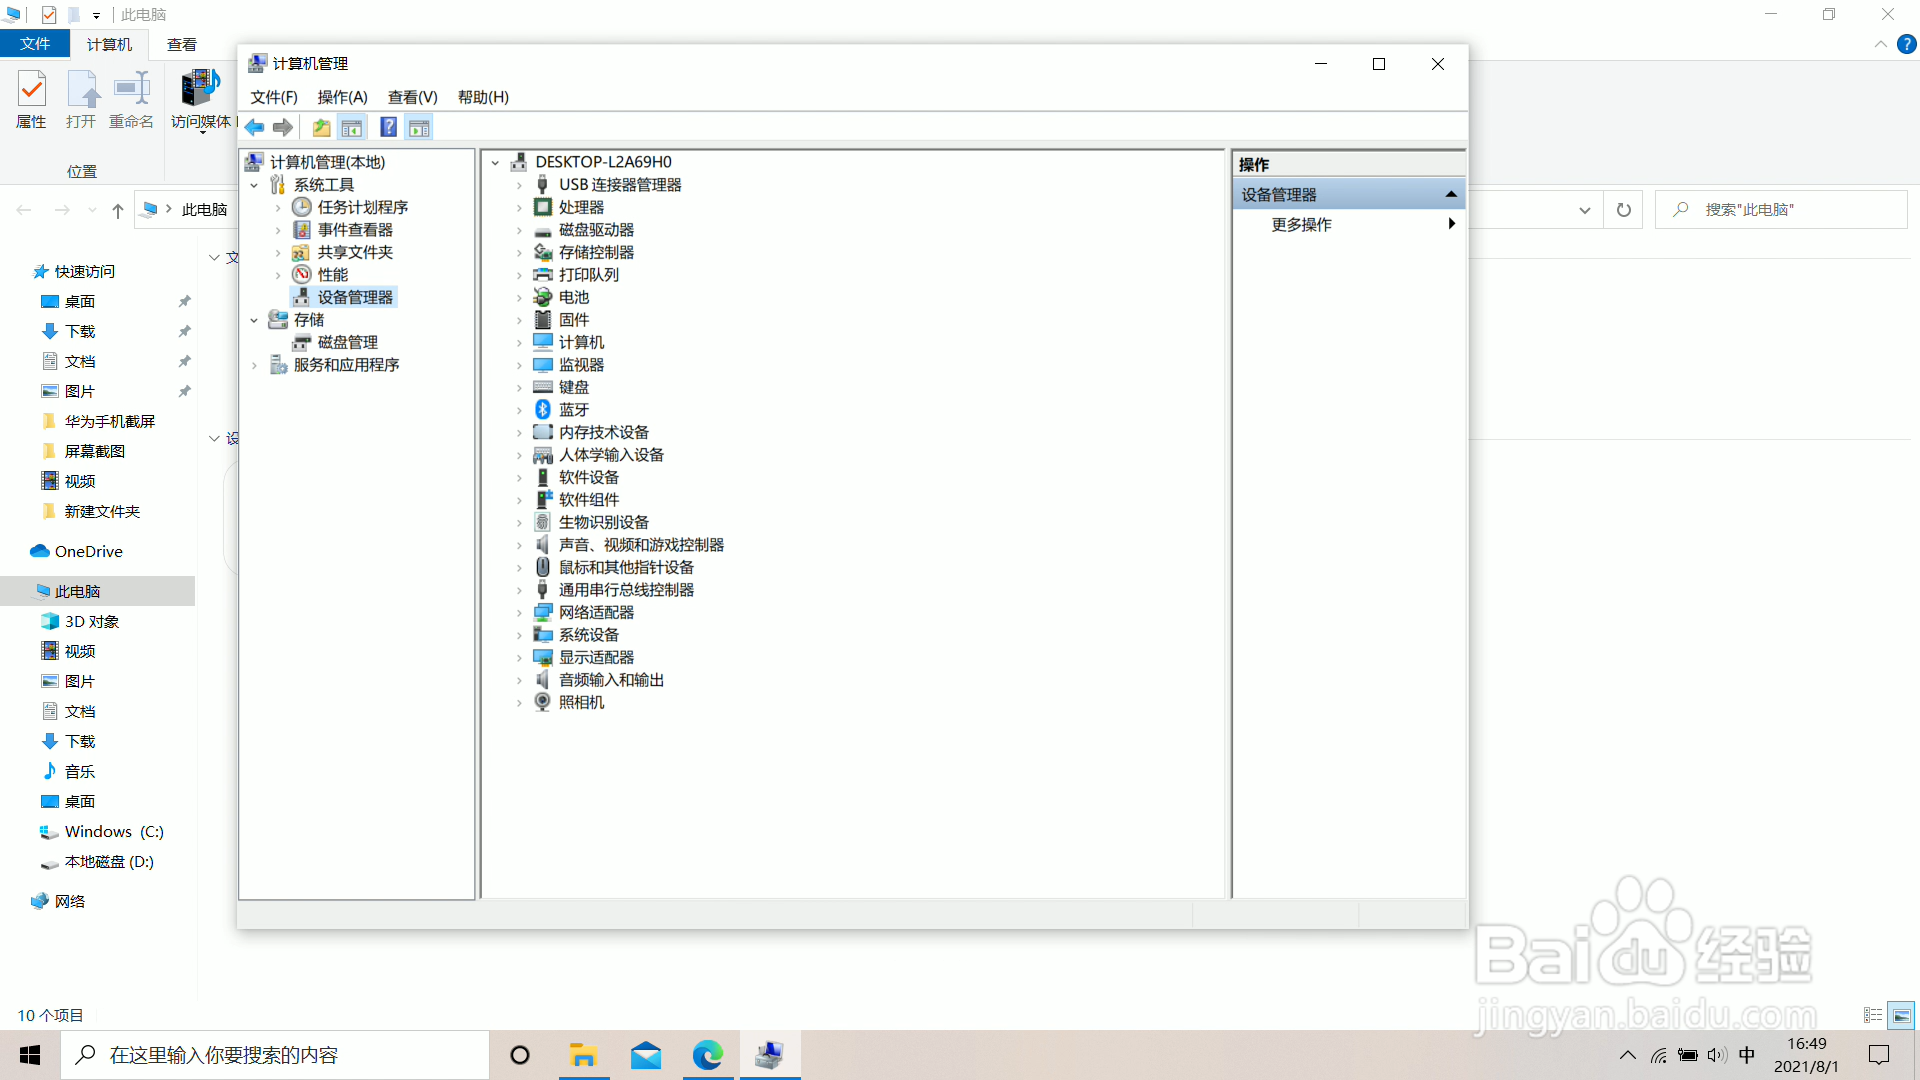Select Windows (C:) drive in Explorer sidebar

click(114, 831)
